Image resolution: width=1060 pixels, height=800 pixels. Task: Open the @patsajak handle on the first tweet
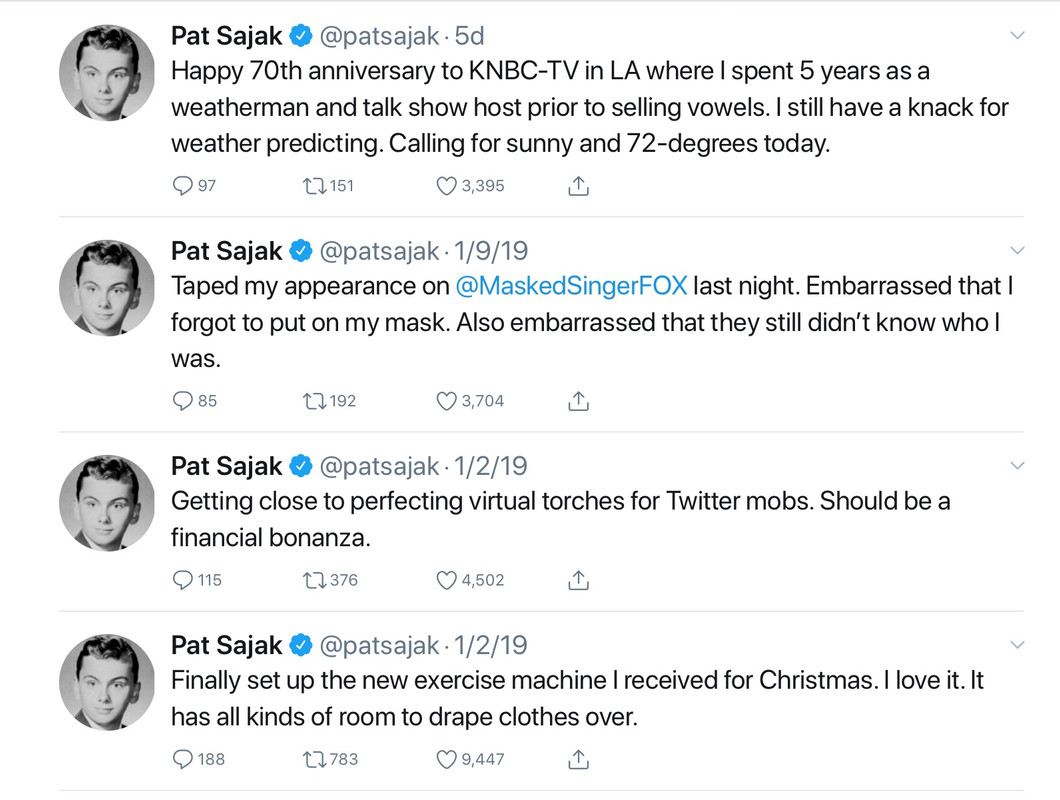tap(379, 37)
